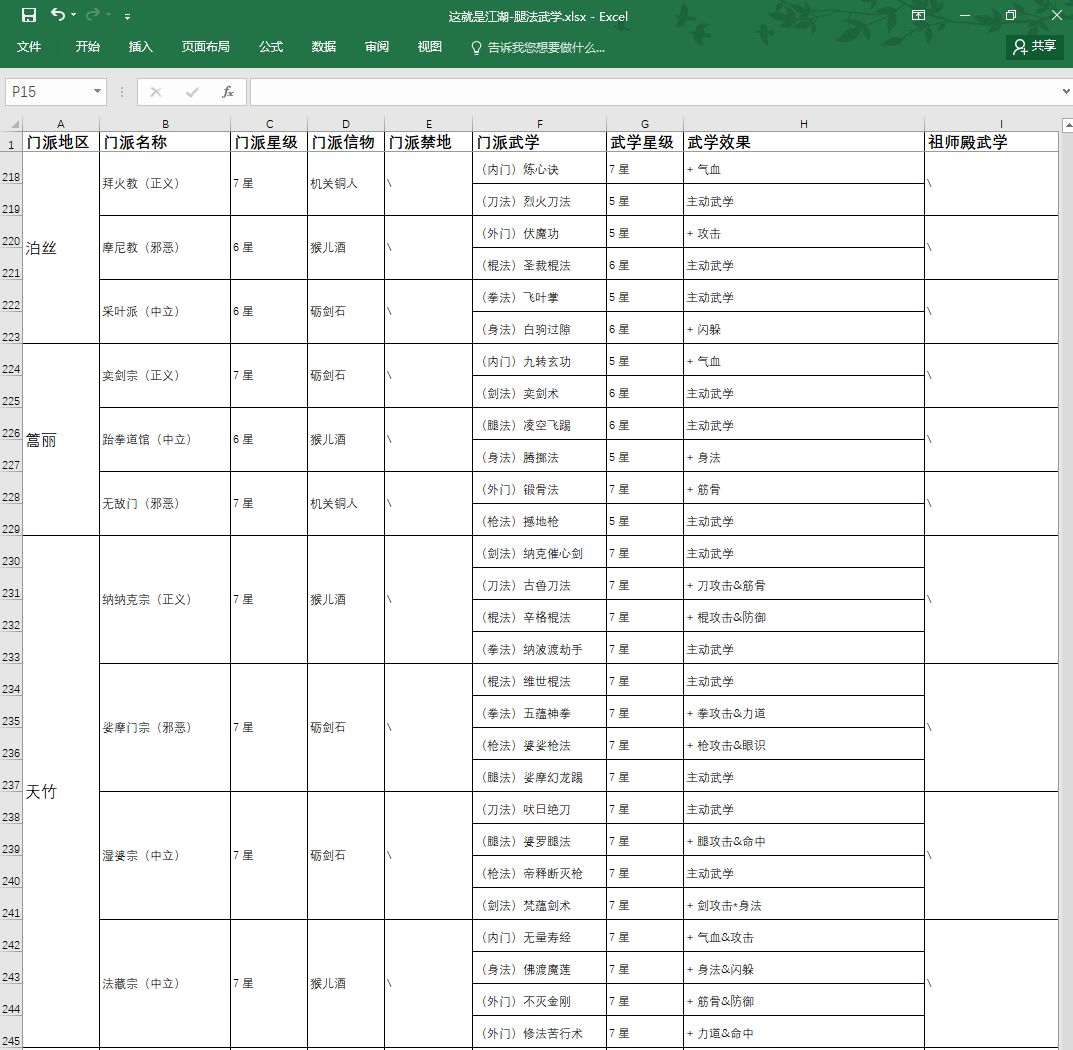
Task: Undo the last action
Action: point(57,14)
